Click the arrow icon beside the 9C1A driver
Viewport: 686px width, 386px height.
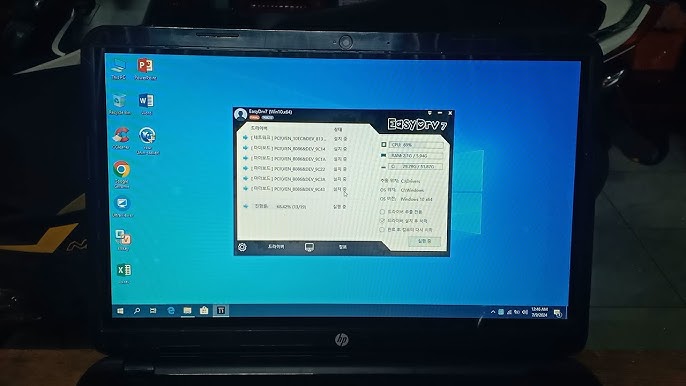pyautogui.click(x=245, y=158)
